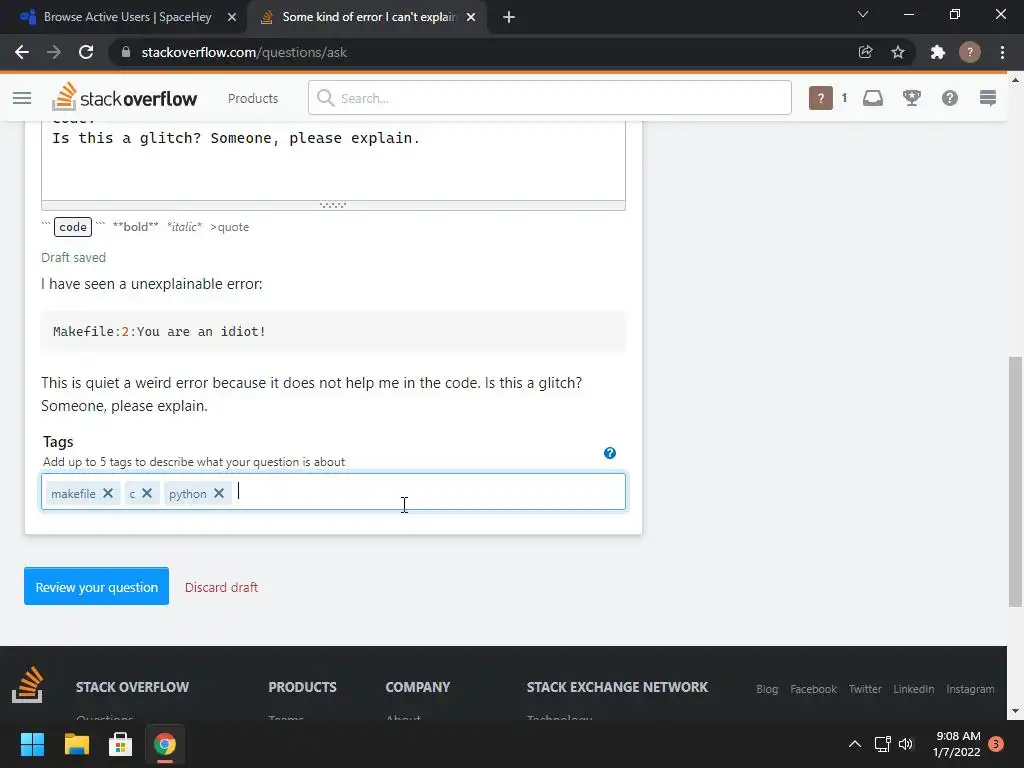Open the Instagram footer link
Screen dimensions: 1024x768
(x=970, y=689)
